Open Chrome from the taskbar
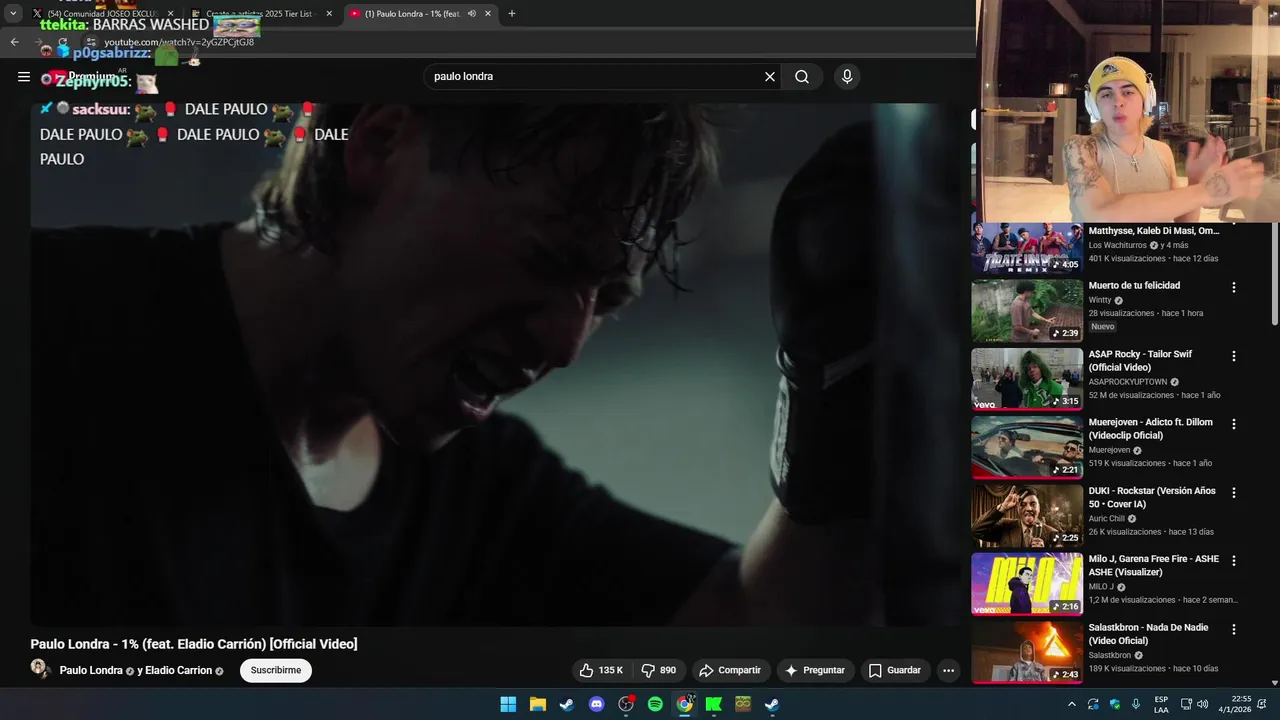The width and height of the screenshot is (1280, 720). pyautogui.click(x=685, y=704)
